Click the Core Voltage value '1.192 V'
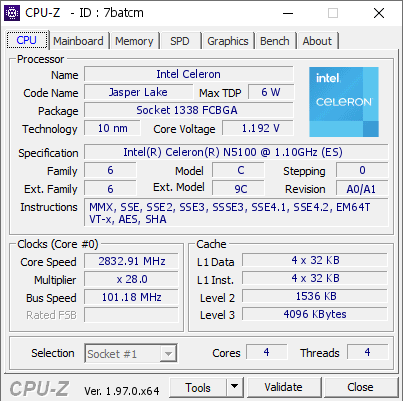The image size is (403, 401). pyautogui.click(x=258, y=128)
